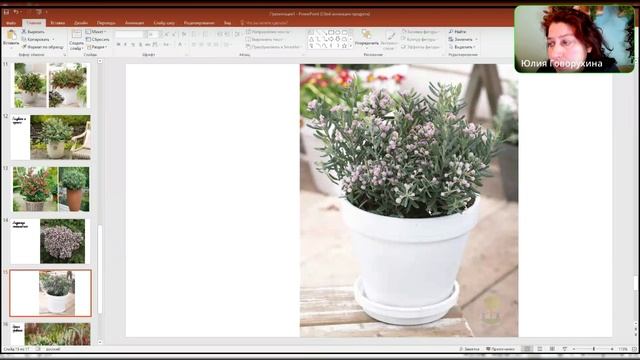Select the triangle shape in shapes gallery
Image resolution: width=640 pixels, height=360 pixels.
[x=311, y=39]
